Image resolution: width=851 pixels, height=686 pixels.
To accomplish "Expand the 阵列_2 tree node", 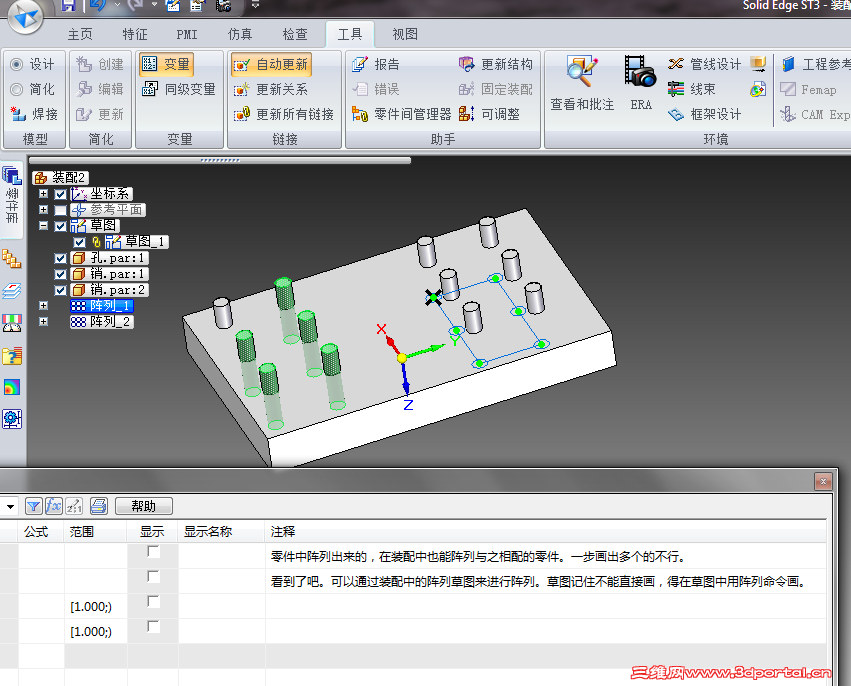I will (43, 321).
